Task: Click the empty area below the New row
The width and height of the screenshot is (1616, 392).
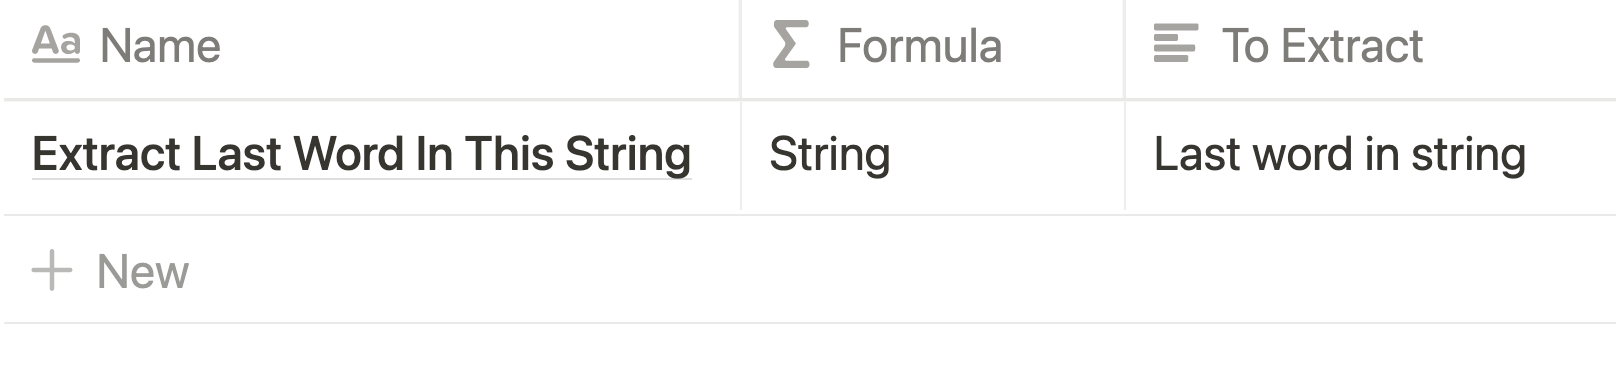Action: point(808,358)
